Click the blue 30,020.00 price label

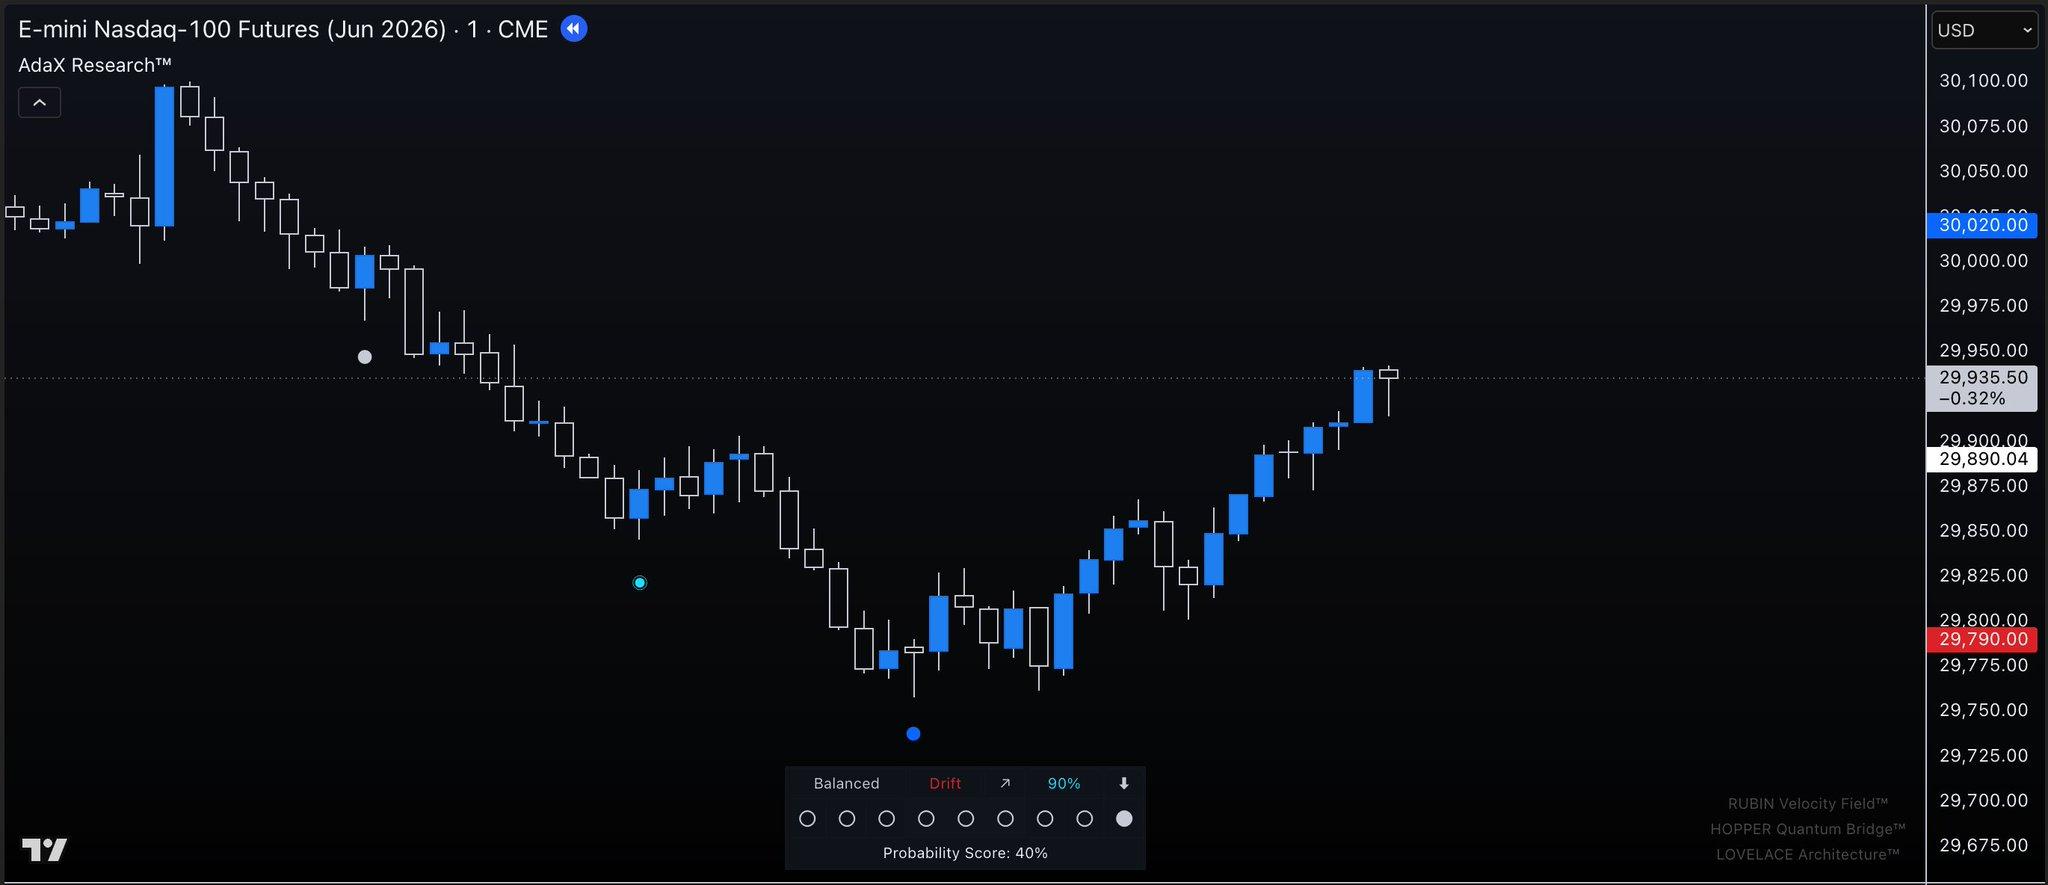(x=1982, y=225)
